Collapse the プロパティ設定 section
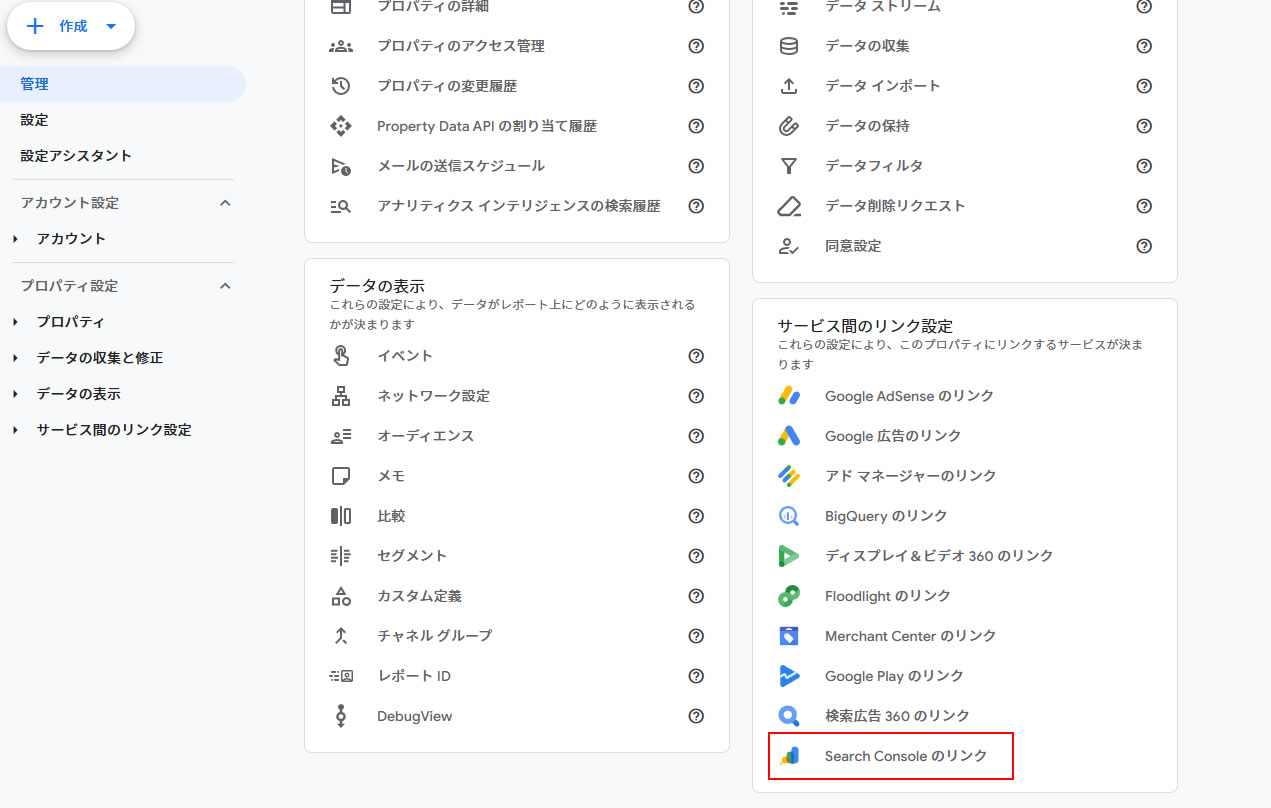Screen dimensions: 1271x808 (225, 285)
